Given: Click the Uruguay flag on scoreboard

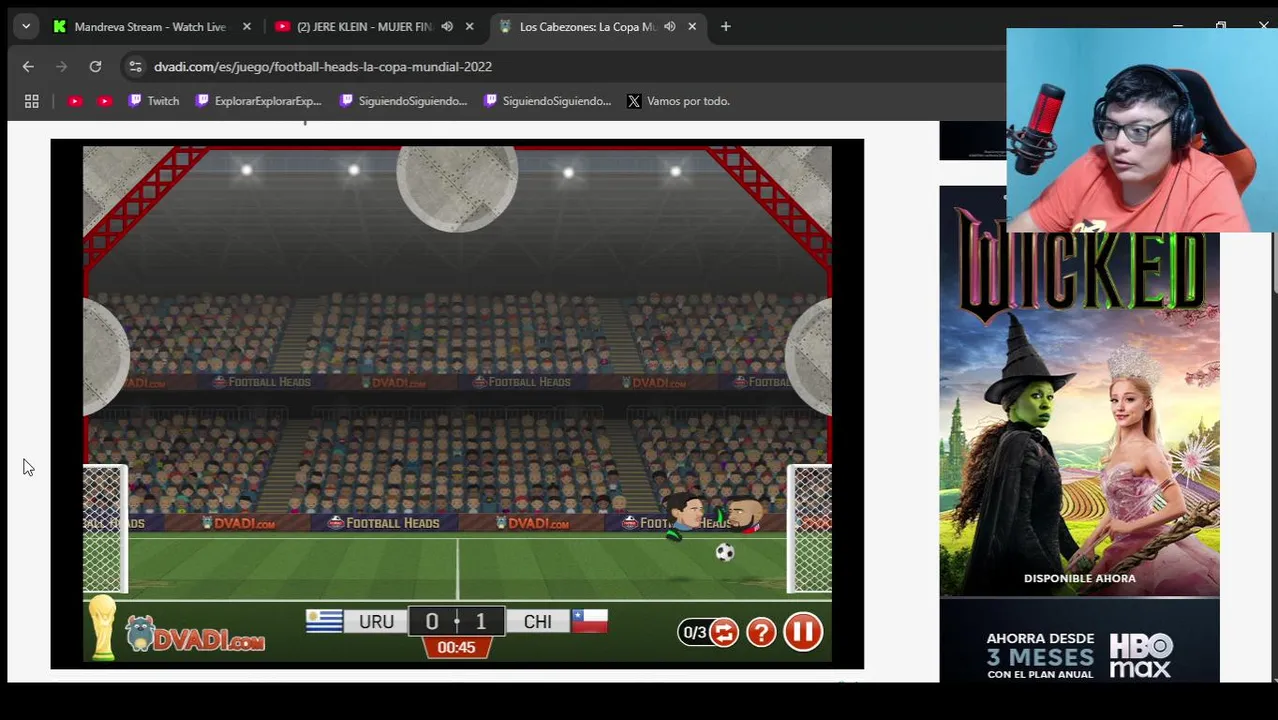Looking at the screenshot, I should coord(324,621).
